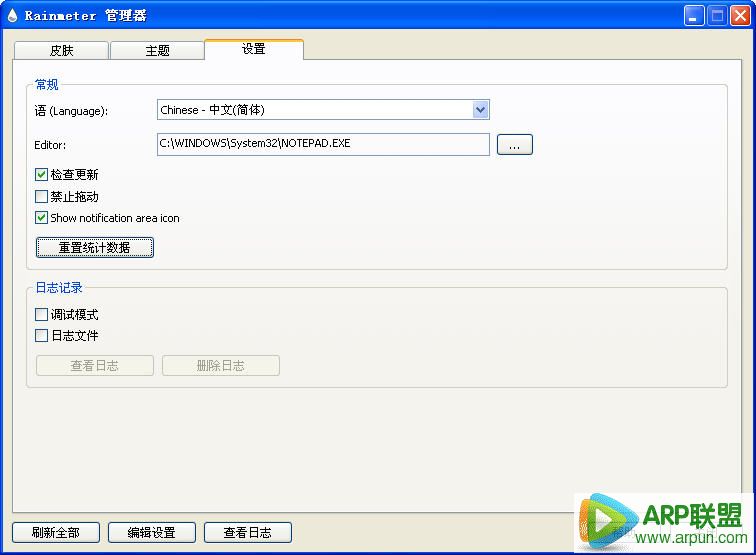Browse for editor with the ... button
Viewport: 756px width, 555px height.
tap(514, 144)
